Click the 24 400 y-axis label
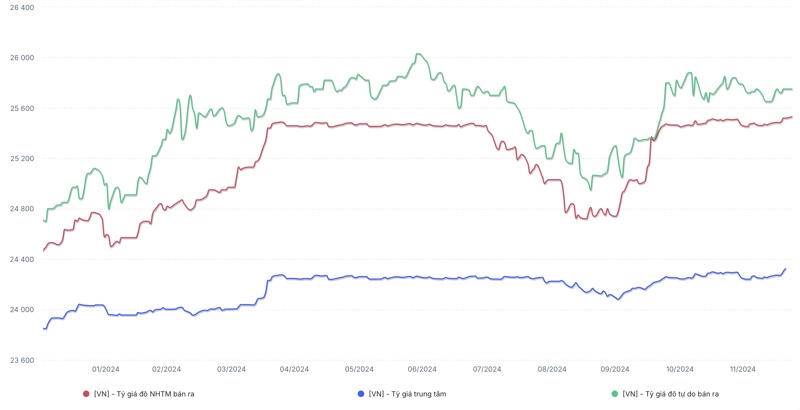The height and width of the screenshot is (410, 800). click(22, 259)
